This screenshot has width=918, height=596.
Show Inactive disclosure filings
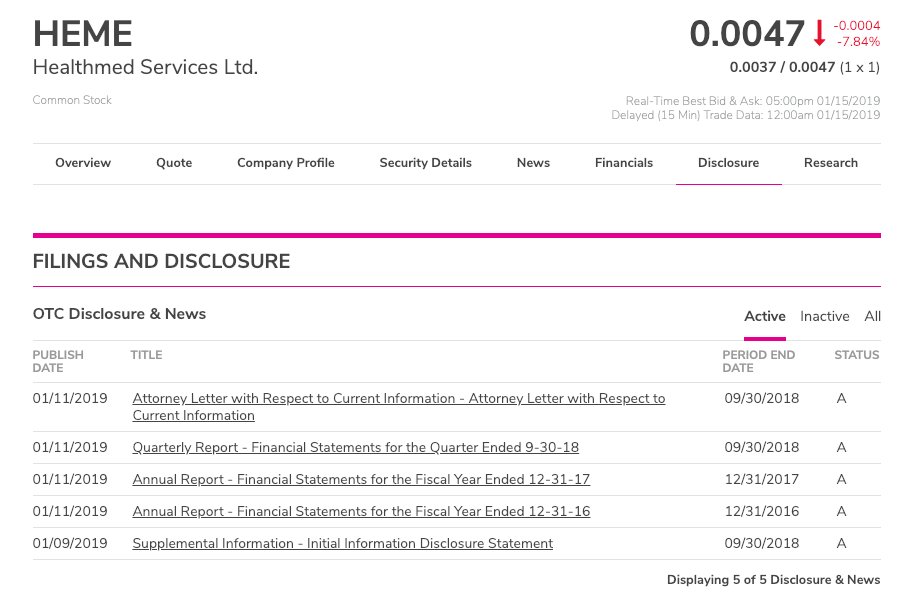(824, 316)
